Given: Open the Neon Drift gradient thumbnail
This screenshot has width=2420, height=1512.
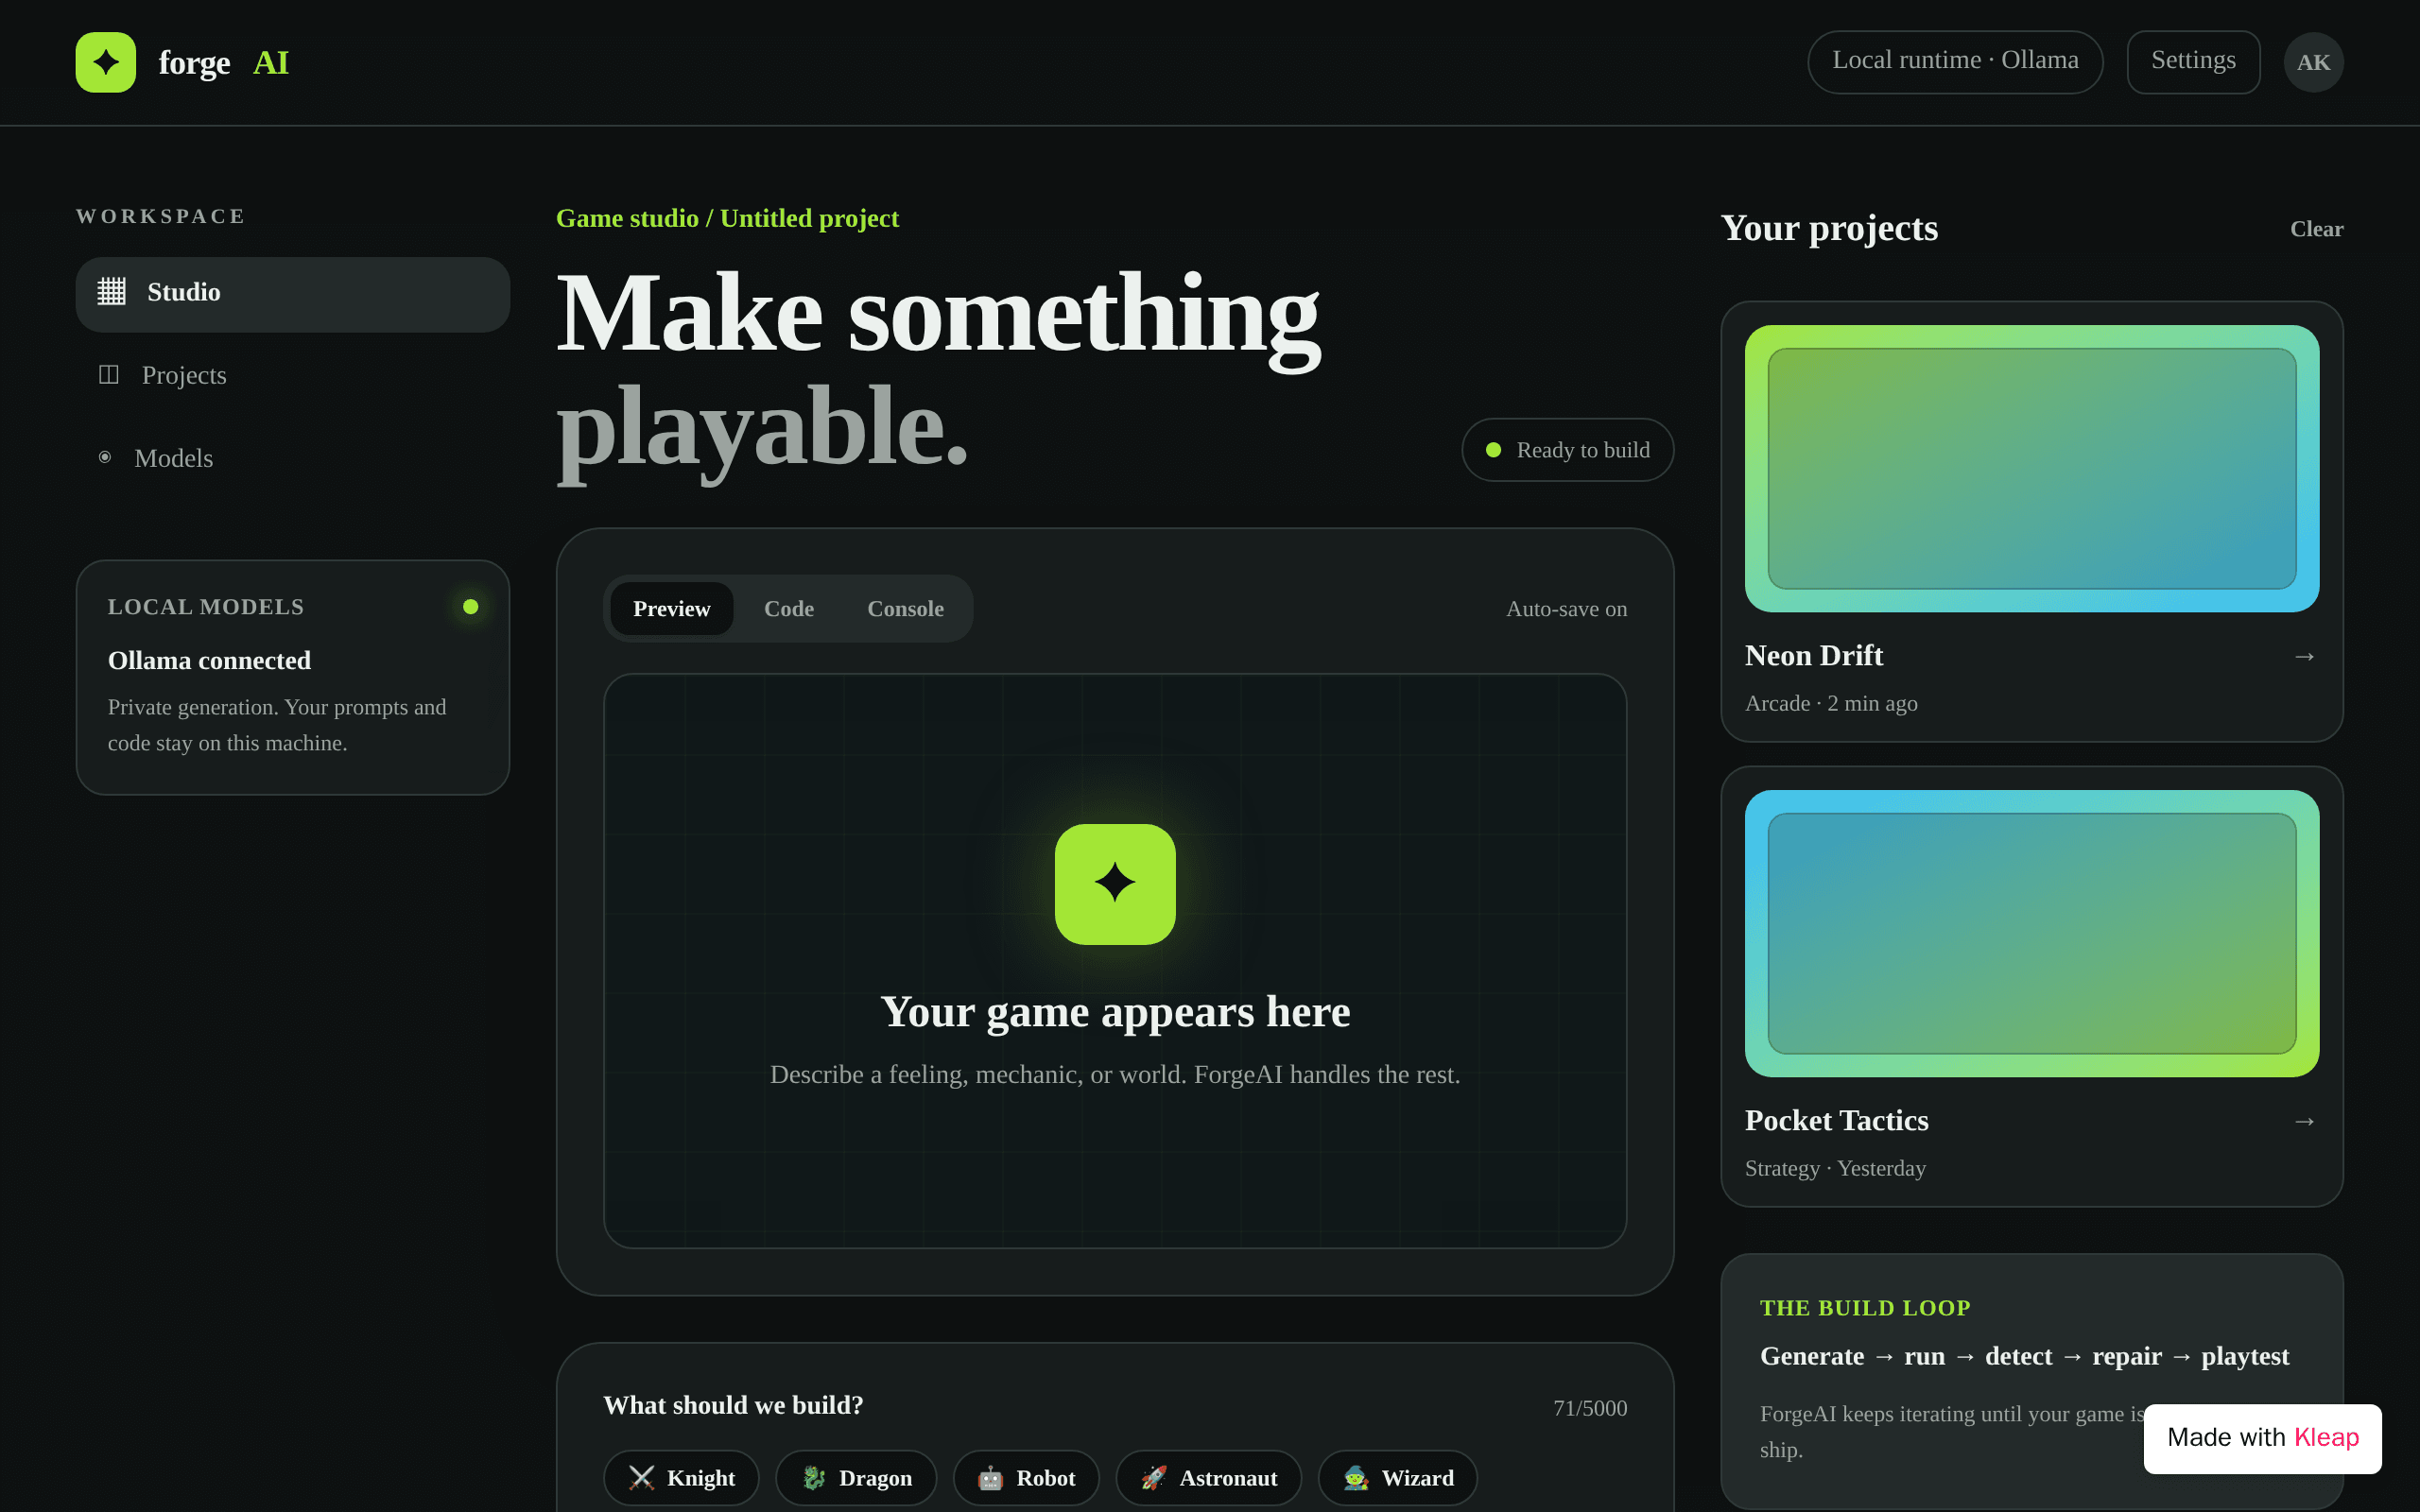Looking at the screenshot, I should point(2032,468).
